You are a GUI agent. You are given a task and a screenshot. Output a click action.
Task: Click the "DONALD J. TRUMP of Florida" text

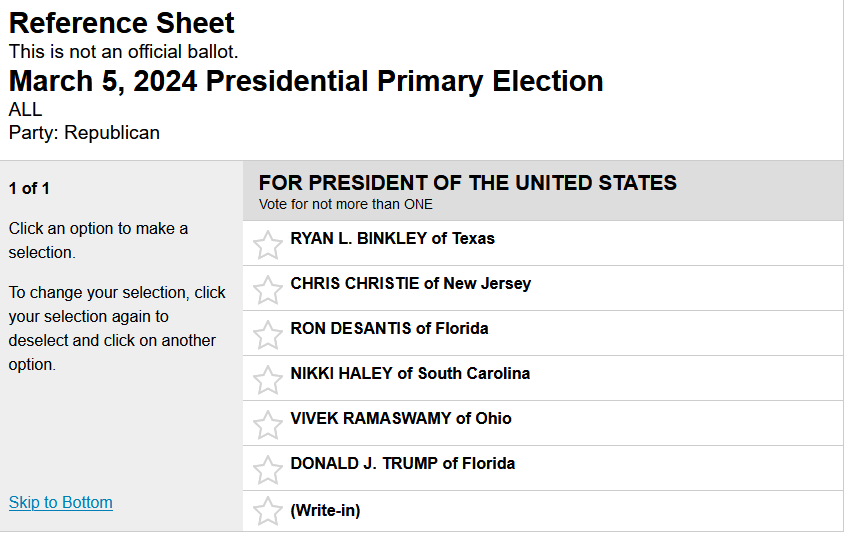pos(402,463)
